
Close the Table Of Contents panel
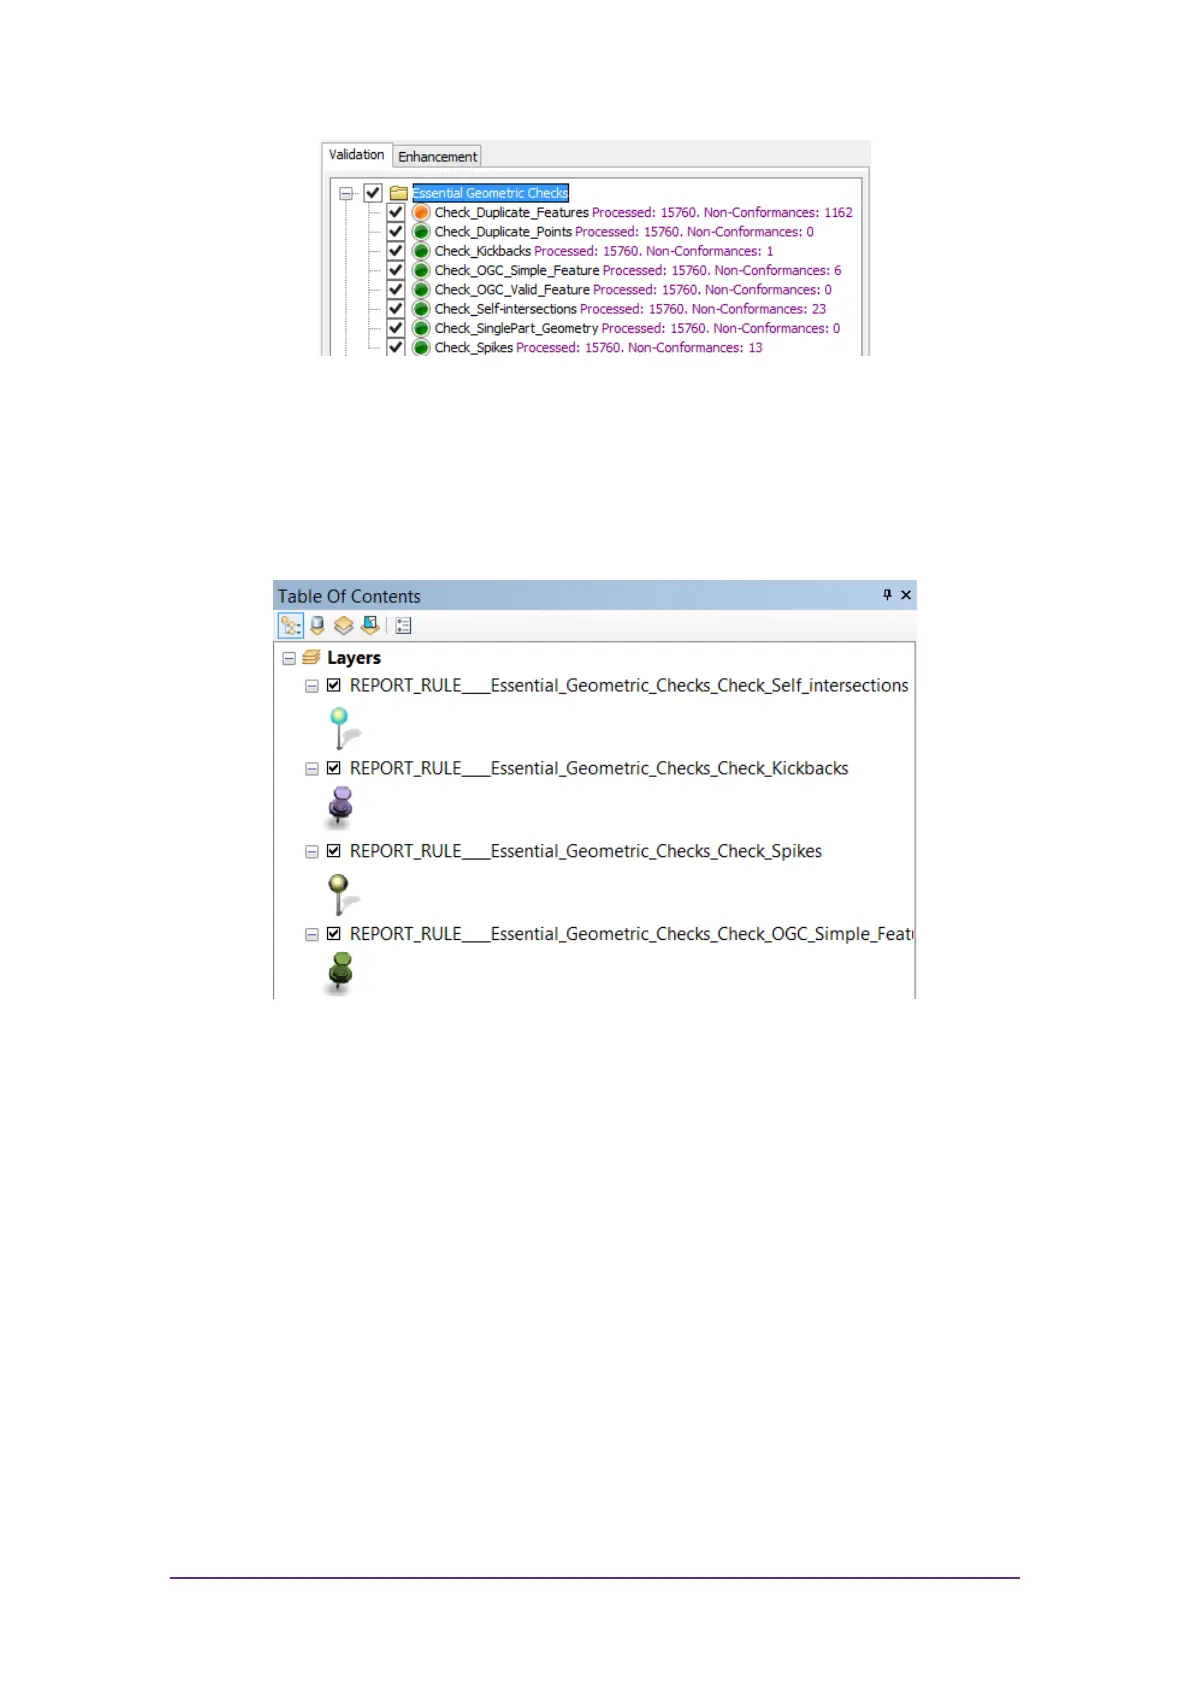906,595
